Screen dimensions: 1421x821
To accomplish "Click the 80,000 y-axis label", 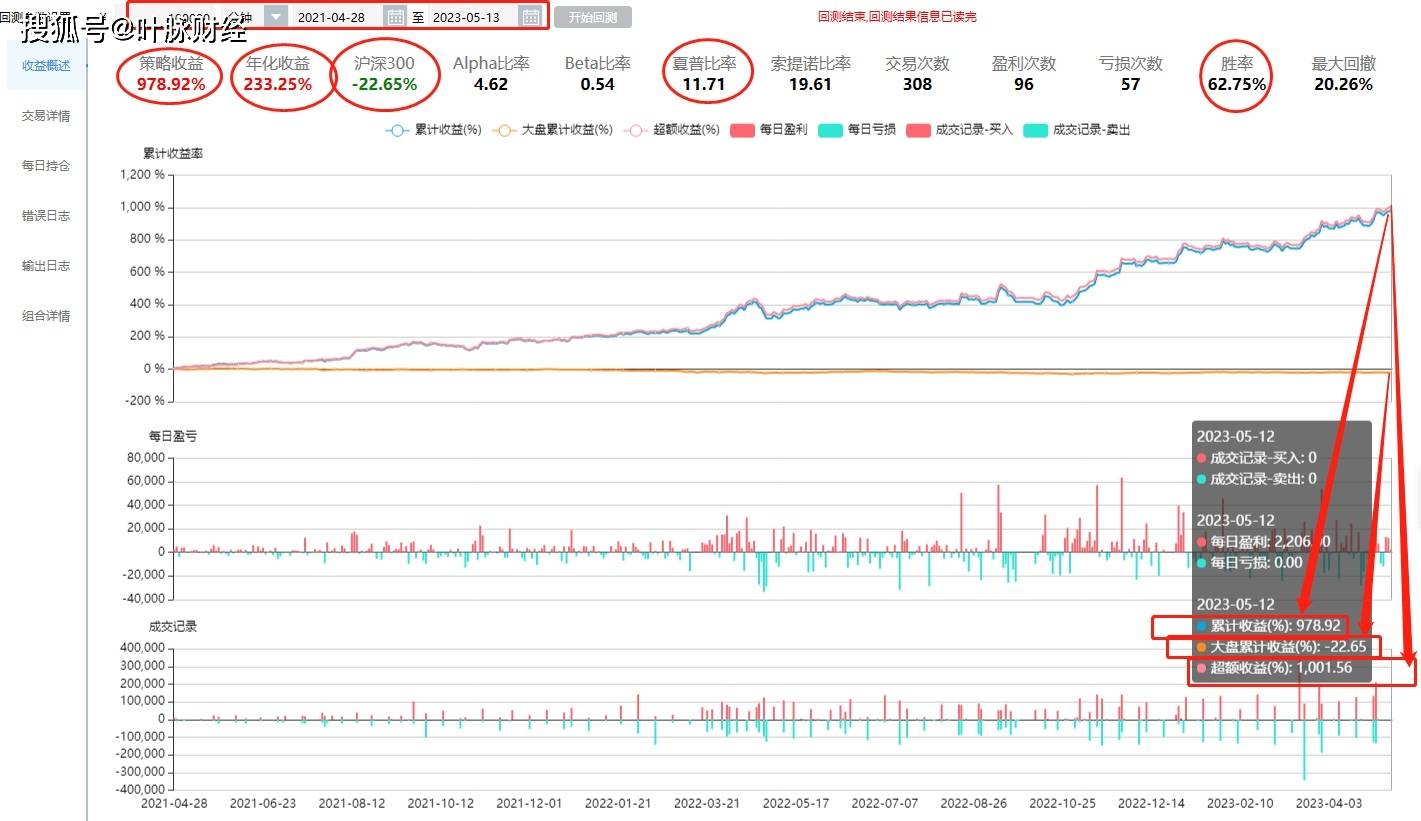I will pos(146,457).
